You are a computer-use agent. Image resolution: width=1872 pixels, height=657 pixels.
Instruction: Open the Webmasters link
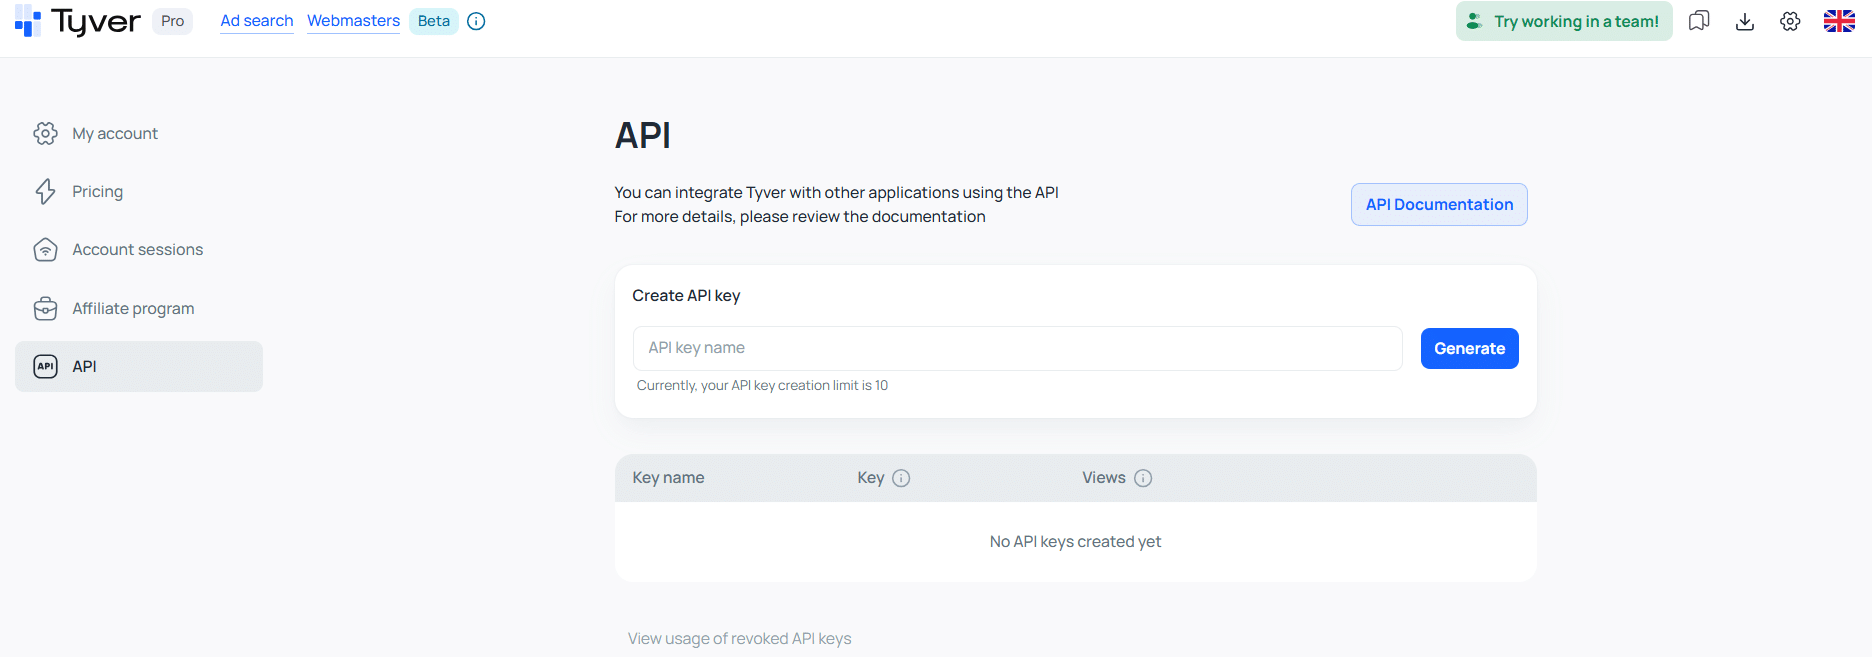[353, 21]
